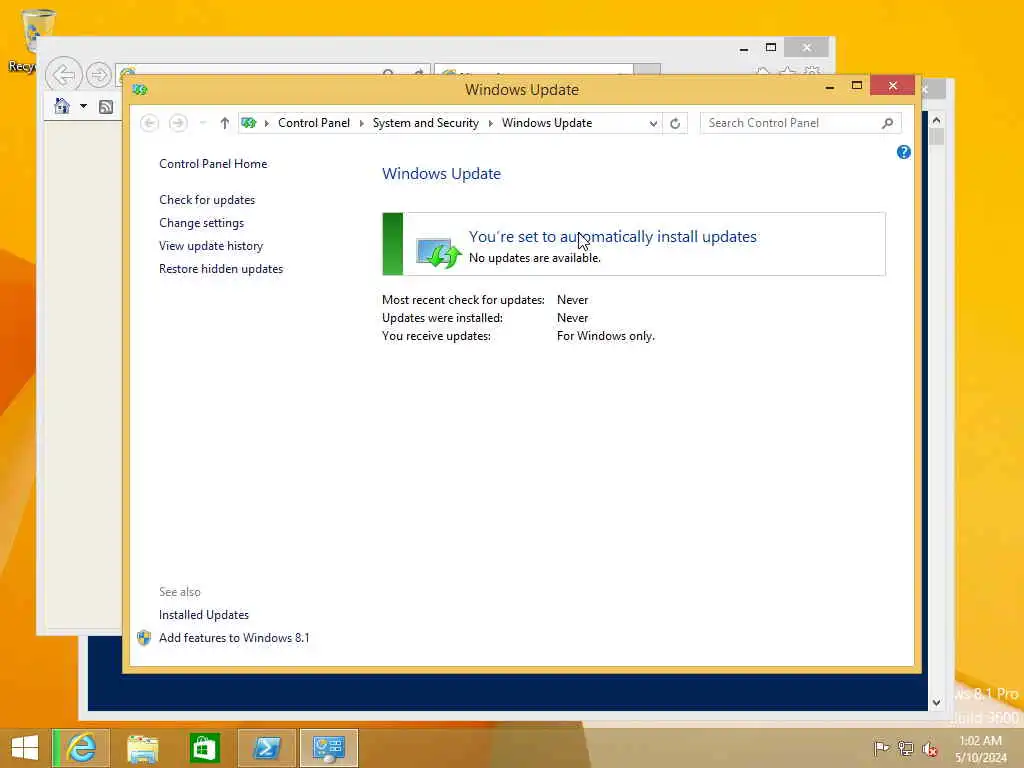
Task: Open Internet Explorer from taskbar
Action: click(82, 748)
